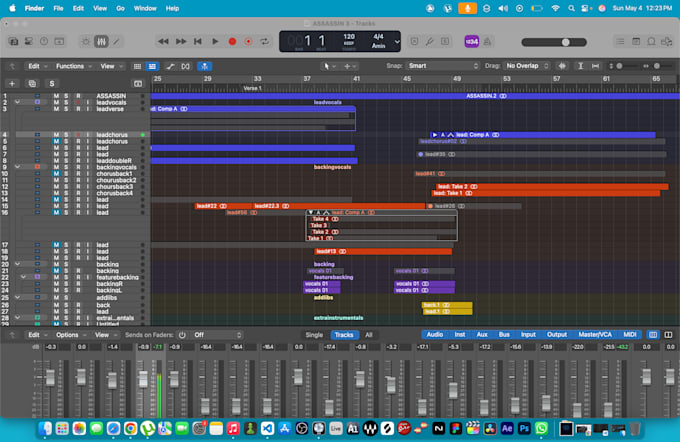This screenshot has width=680, height=442.
Task: Open the Snap Smart dropdown
Action: click(443, 66)
